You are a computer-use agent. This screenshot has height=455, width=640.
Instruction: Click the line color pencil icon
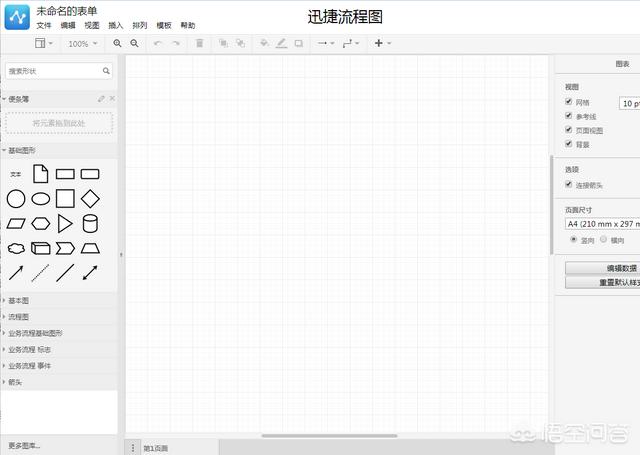tap(281, 43)
